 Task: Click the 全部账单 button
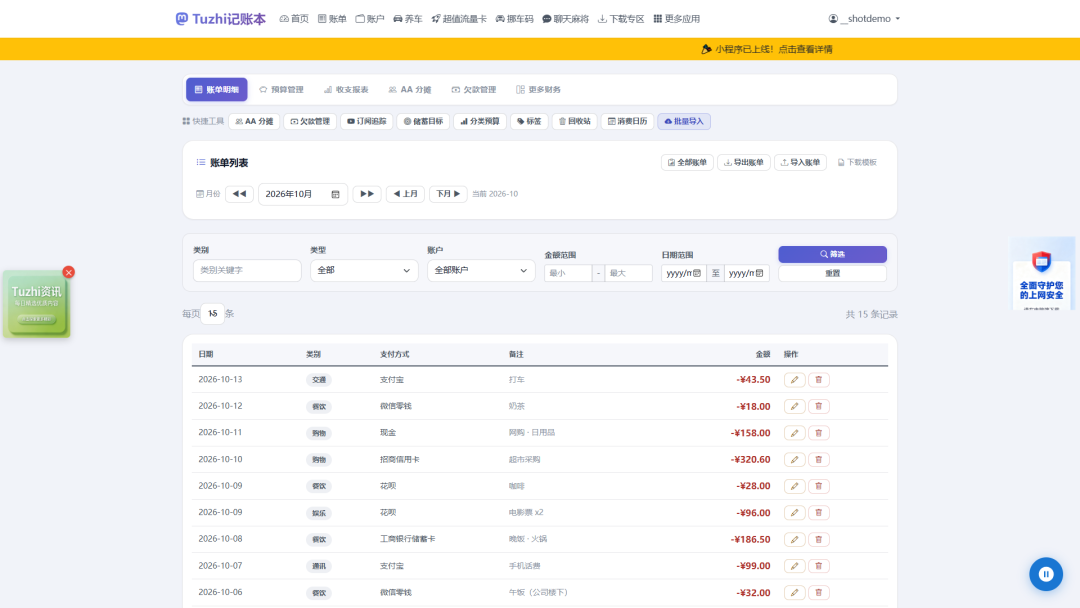[x=687, y=163]
